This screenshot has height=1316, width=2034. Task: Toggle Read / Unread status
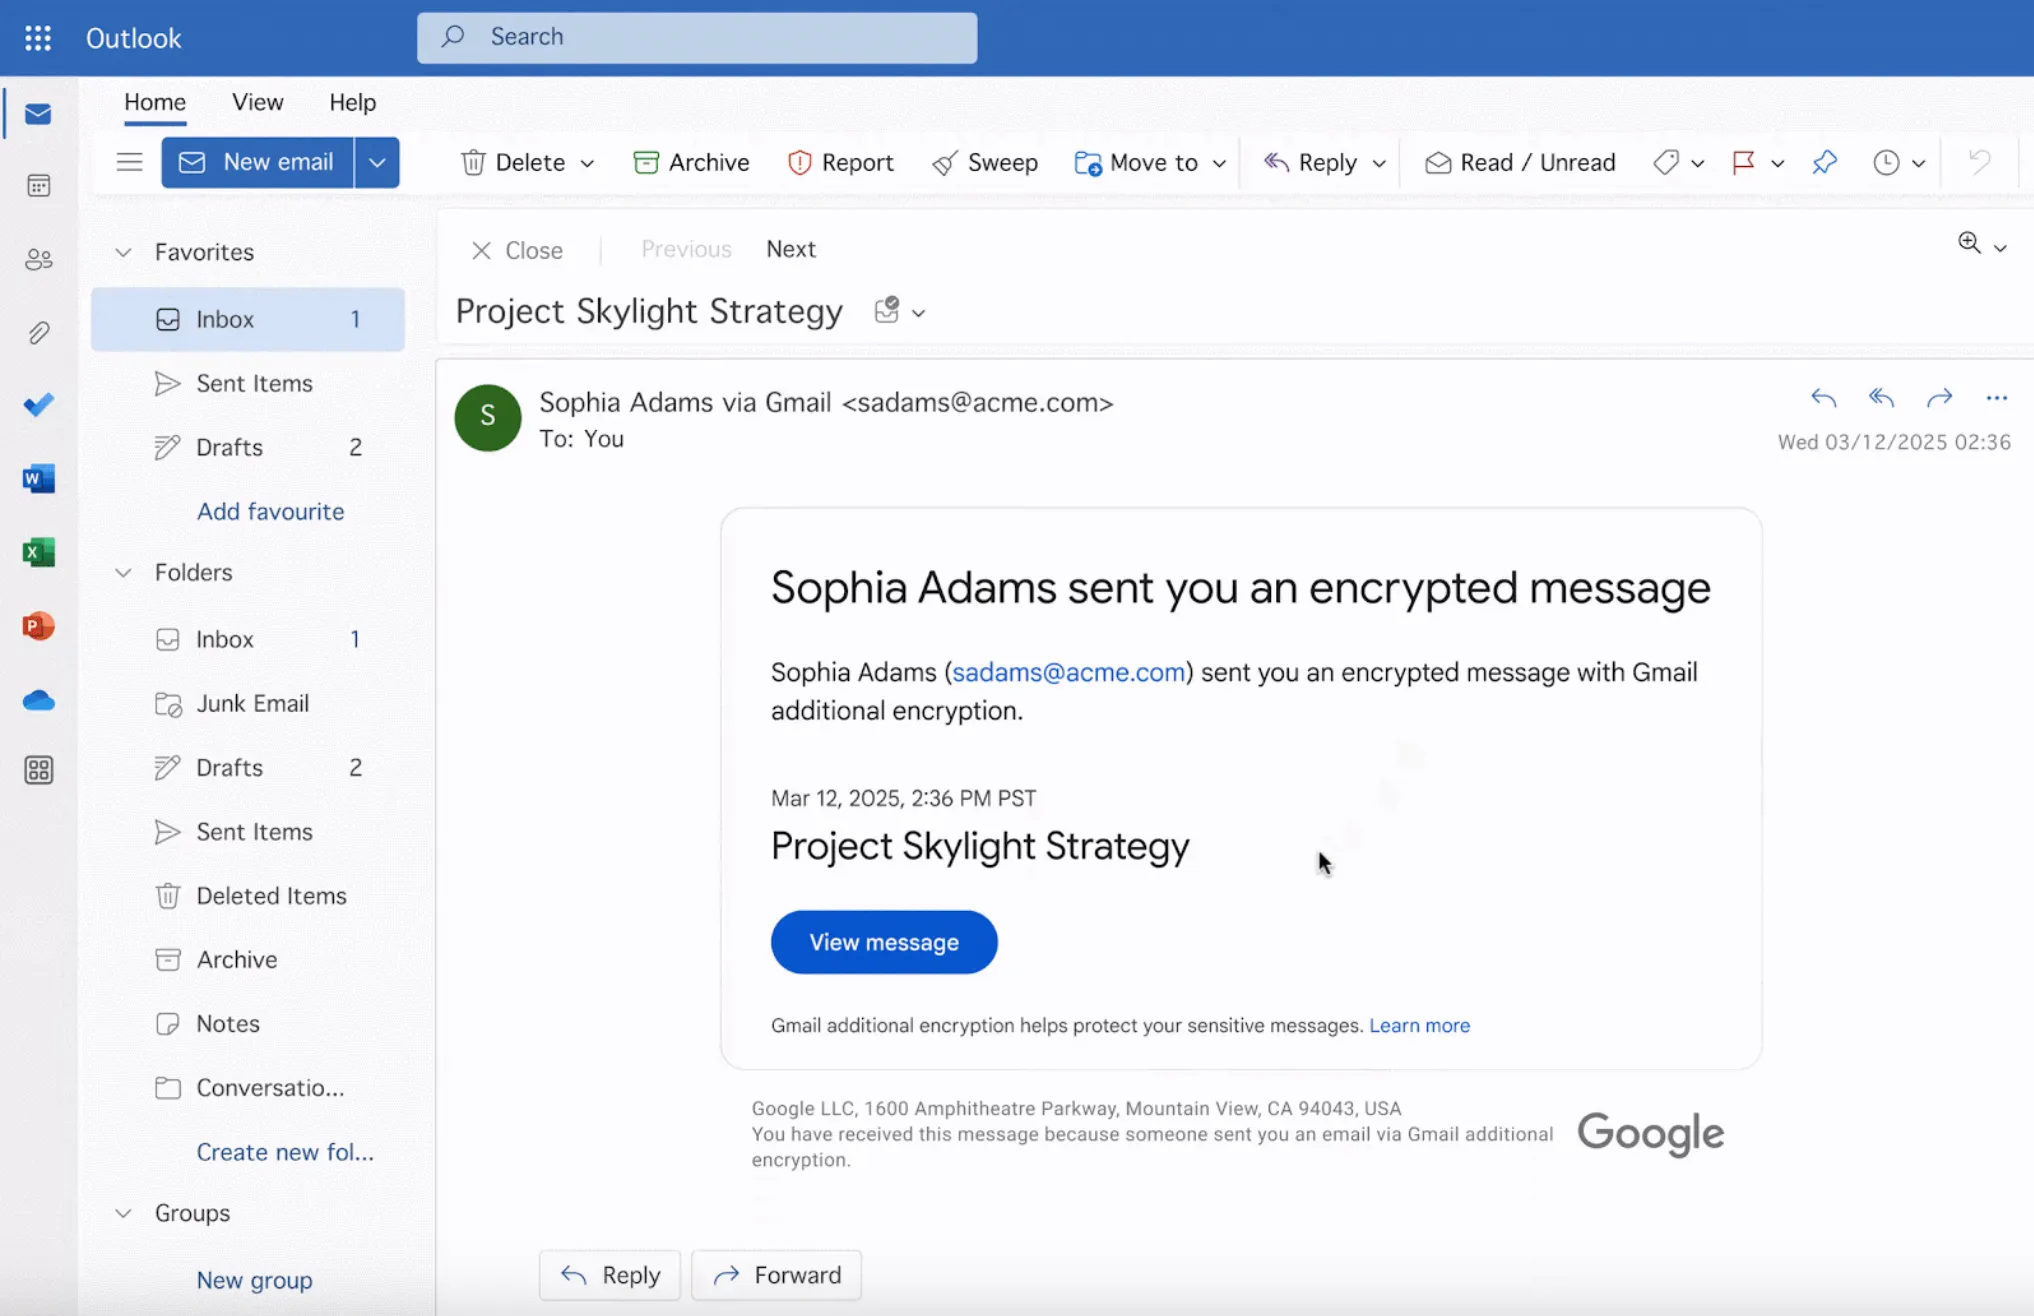pyautogui.click(x=1520, y=162)
